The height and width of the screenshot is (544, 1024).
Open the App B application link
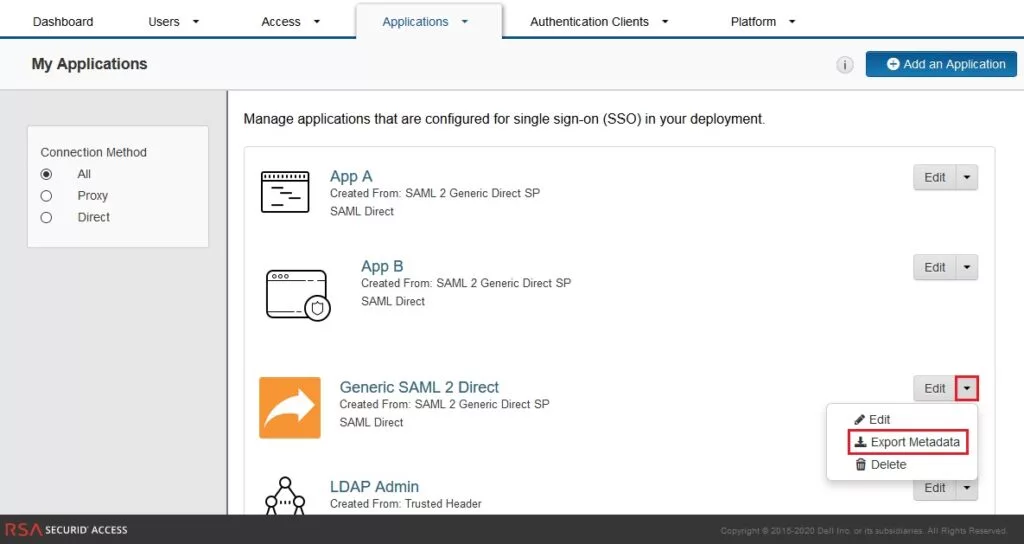[382, 266]
